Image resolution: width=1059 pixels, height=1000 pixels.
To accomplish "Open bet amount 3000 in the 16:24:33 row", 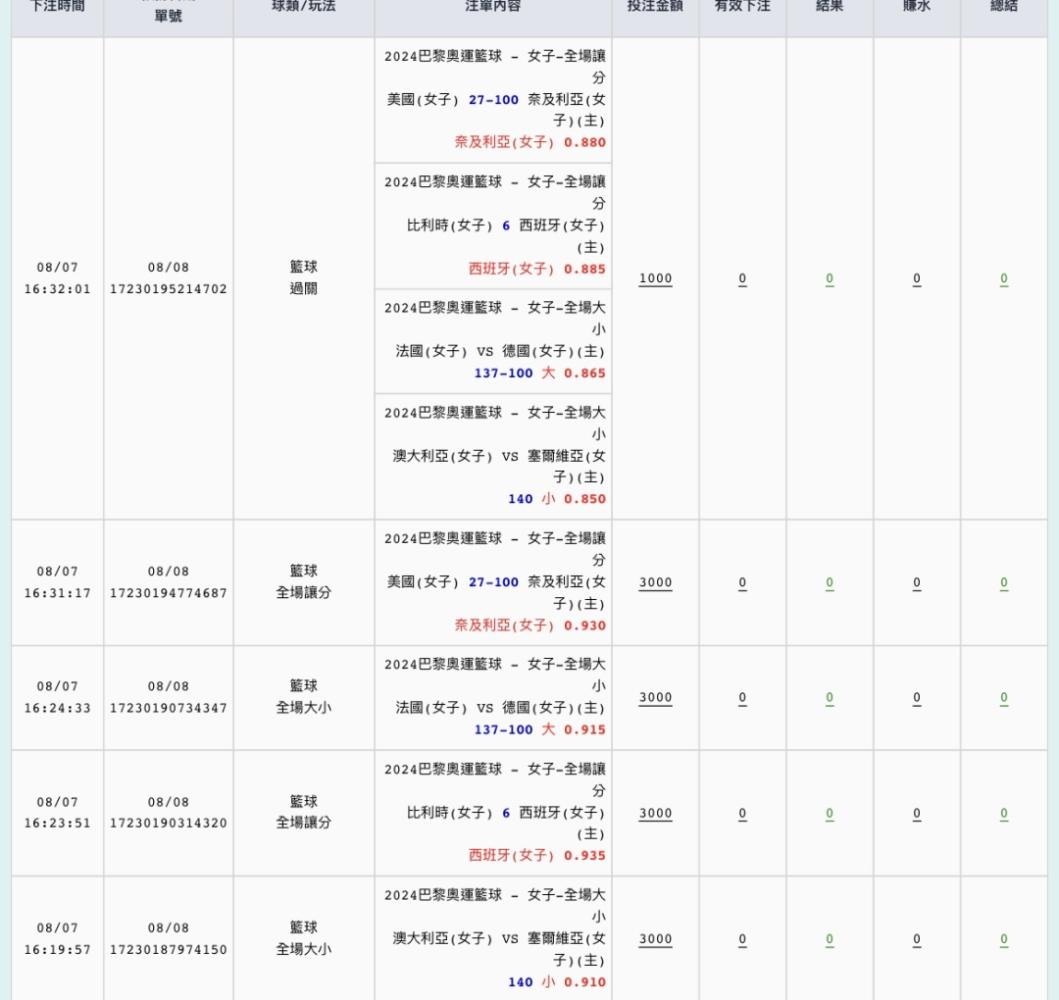I will (x=655, y=698).
